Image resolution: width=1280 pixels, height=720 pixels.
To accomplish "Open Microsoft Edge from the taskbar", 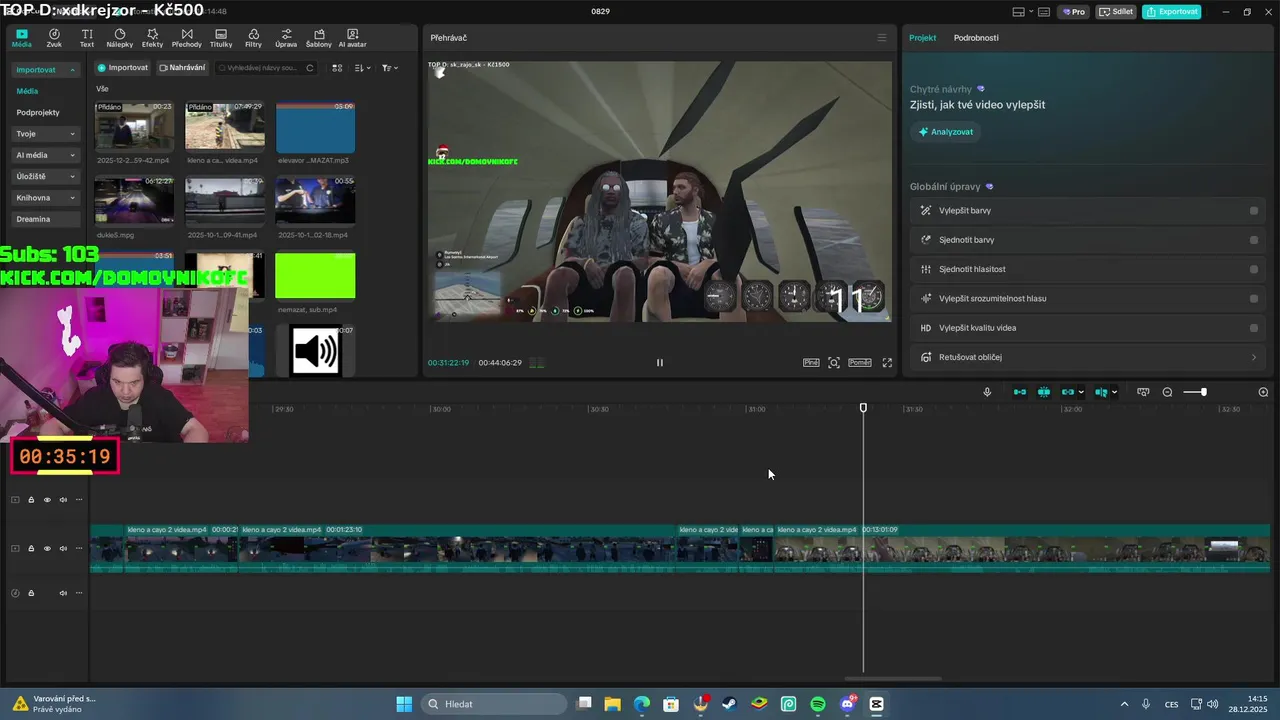I will click(642, 704).
